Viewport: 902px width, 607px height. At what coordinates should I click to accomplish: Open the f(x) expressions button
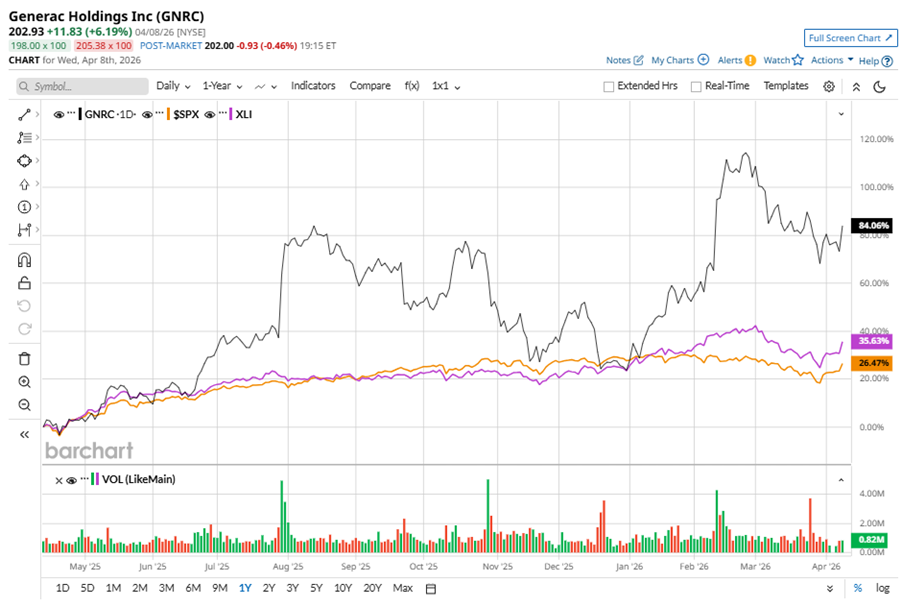pyautogui.click(x=412, y=86)
